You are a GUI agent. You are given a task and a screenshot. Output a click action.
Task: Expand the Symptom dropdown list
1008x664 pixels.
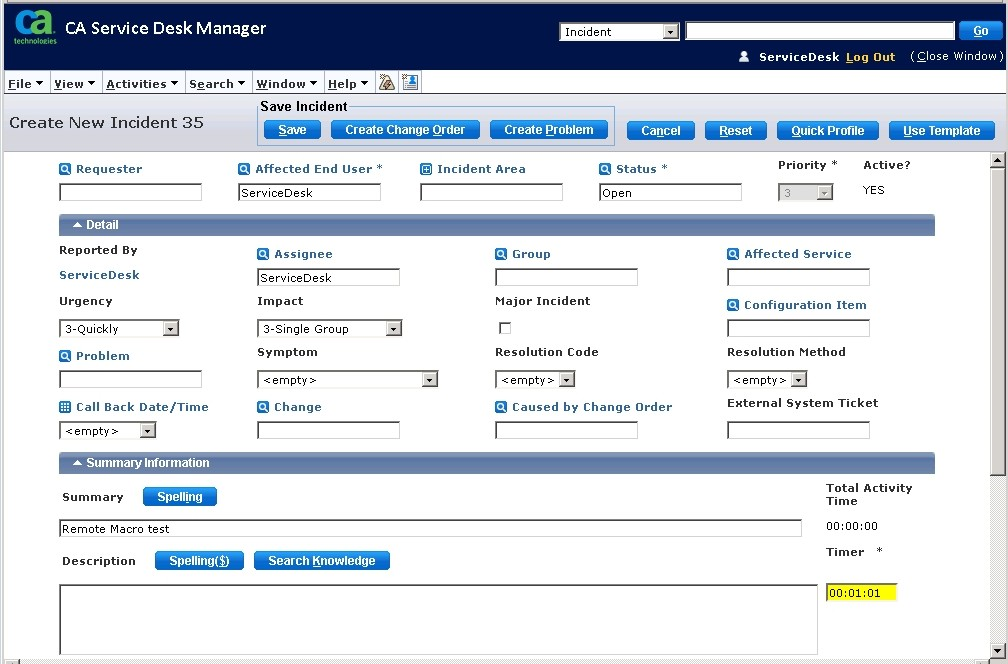[x=429, y=380]
